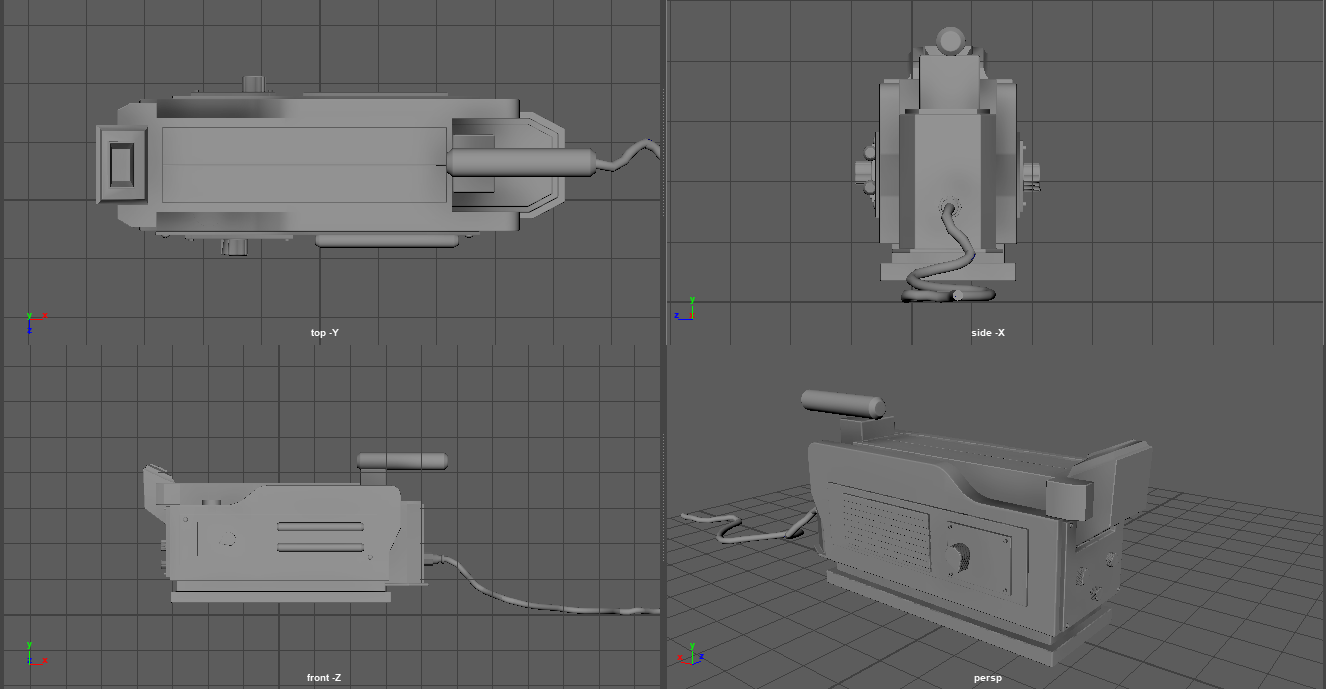This screenshot has width=1326, height=689.
Task: Select the upper vent slot in the front view
Action: [x=320, y=526]
